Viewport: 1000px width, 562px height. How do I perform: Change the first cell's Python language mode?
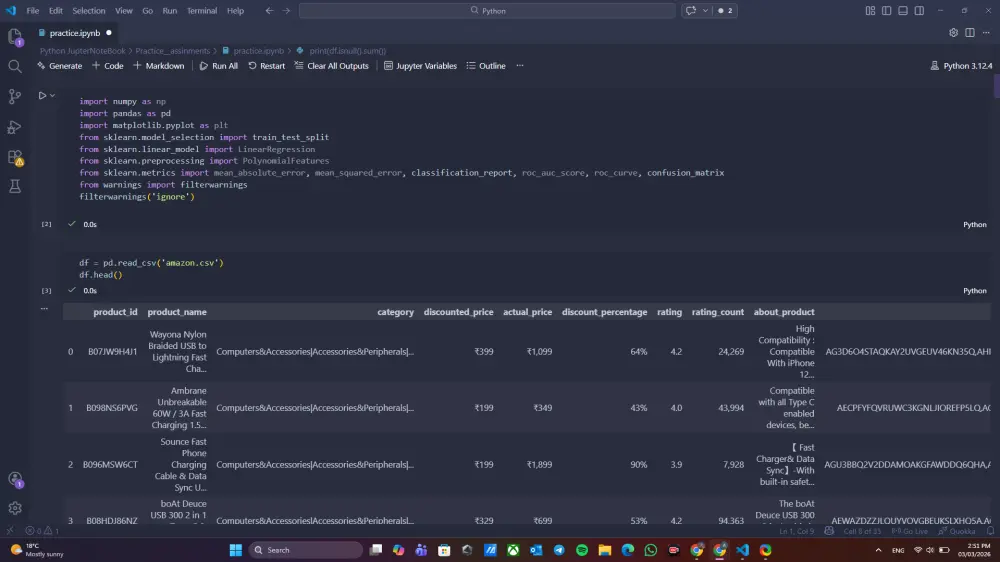tap(974, 225)
